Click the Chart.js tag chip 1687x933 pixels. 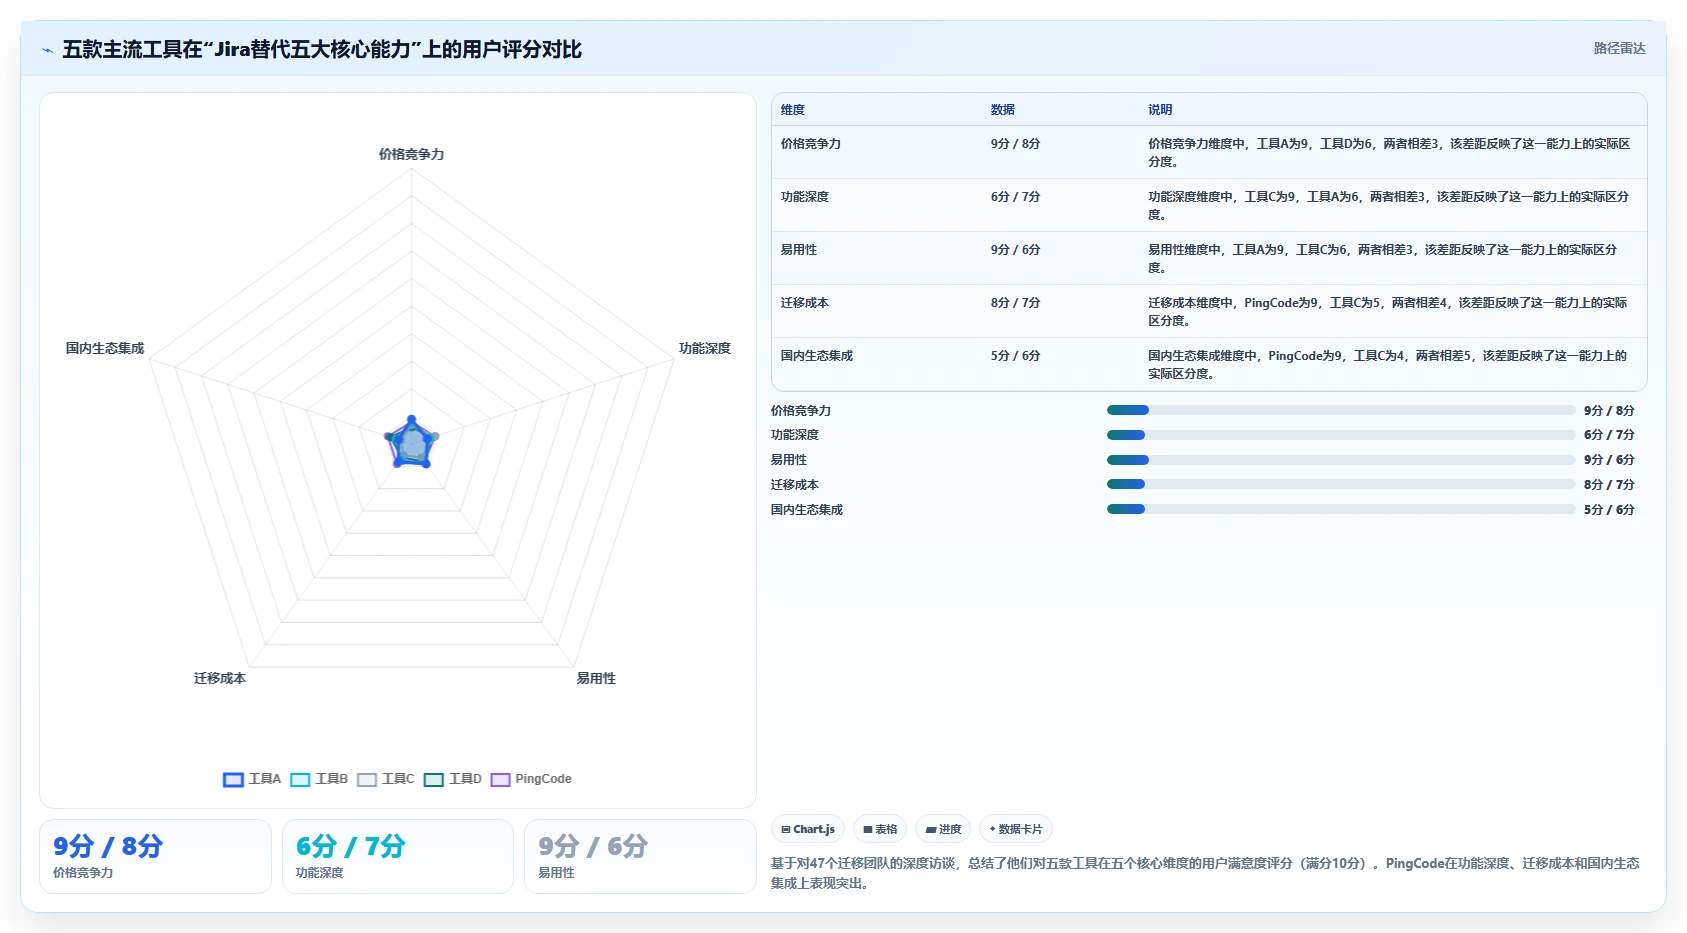[x=808, y=829]
